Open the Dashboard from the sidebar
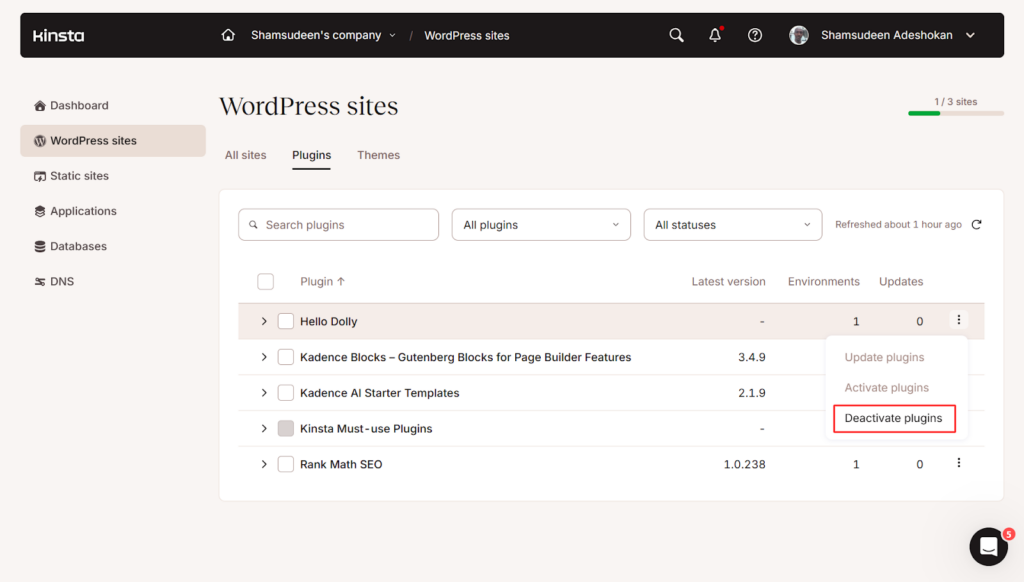Viewport: 1024px width, 582px height. tap(79, 105)
